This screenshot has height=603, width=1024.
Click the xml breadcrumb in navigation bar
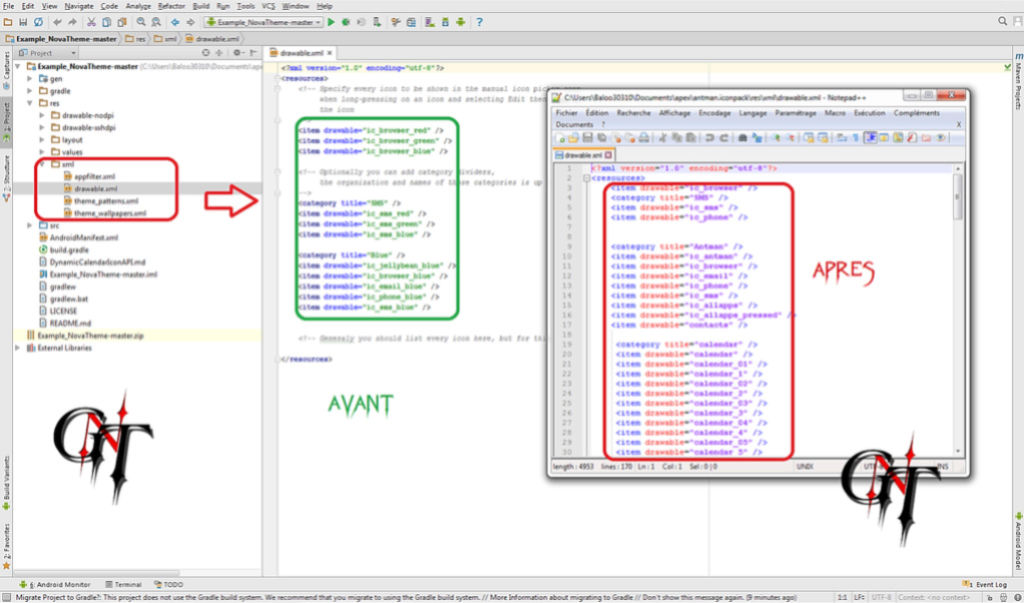pyautogui.click(x=165, y=39)
